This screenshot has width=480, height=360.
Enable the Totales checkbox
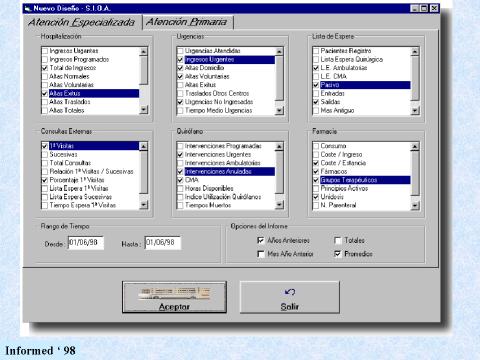click(x=338, y=240)
